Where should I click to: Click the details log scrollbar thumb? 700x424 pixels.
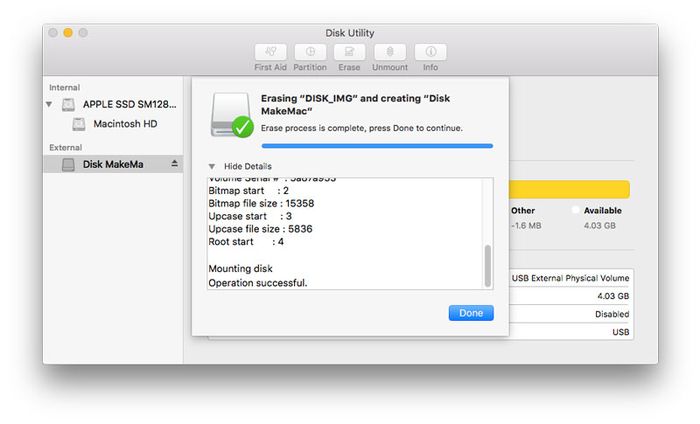[x=488, y=266]
